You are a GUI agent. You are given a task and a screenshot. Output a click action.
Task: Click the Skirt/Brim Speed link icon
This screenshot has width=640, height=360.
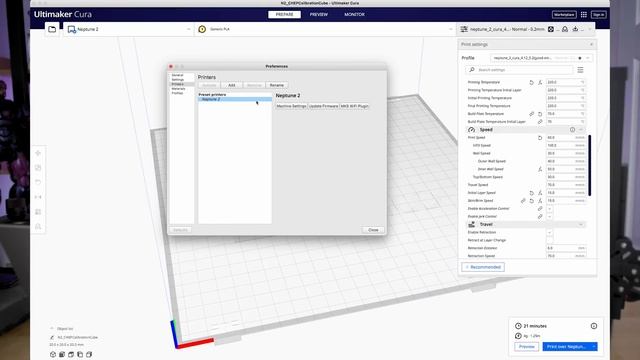tap(523, 201)
